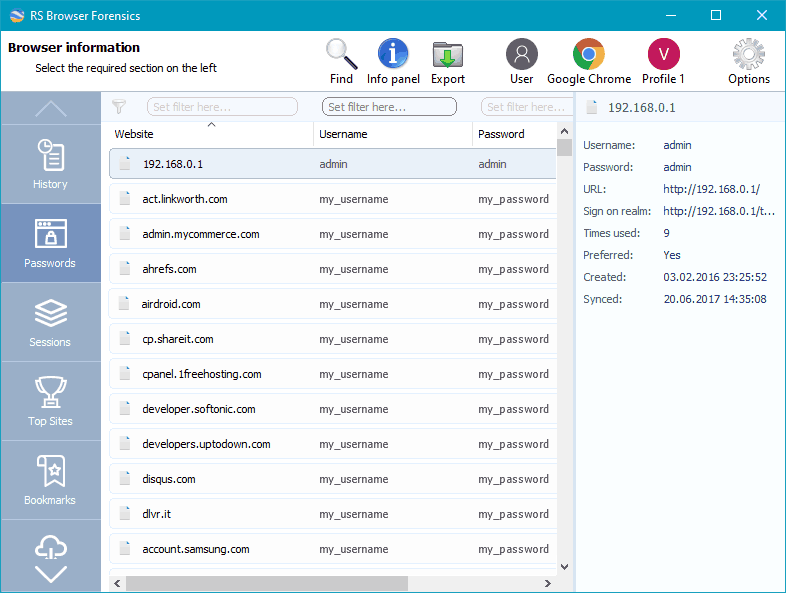Click my_password cell for disqus.com
Viewport: 786px width, 593px height.
point(513,479)
